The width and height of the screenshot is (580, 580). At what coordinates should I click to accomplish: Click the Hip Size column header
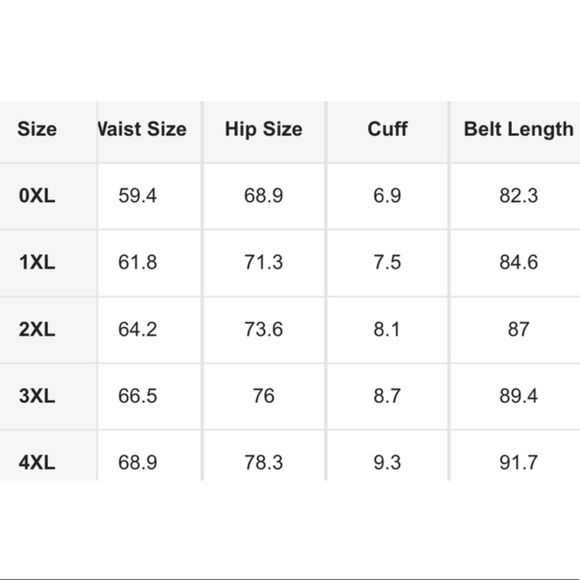(x=264, y=129)
